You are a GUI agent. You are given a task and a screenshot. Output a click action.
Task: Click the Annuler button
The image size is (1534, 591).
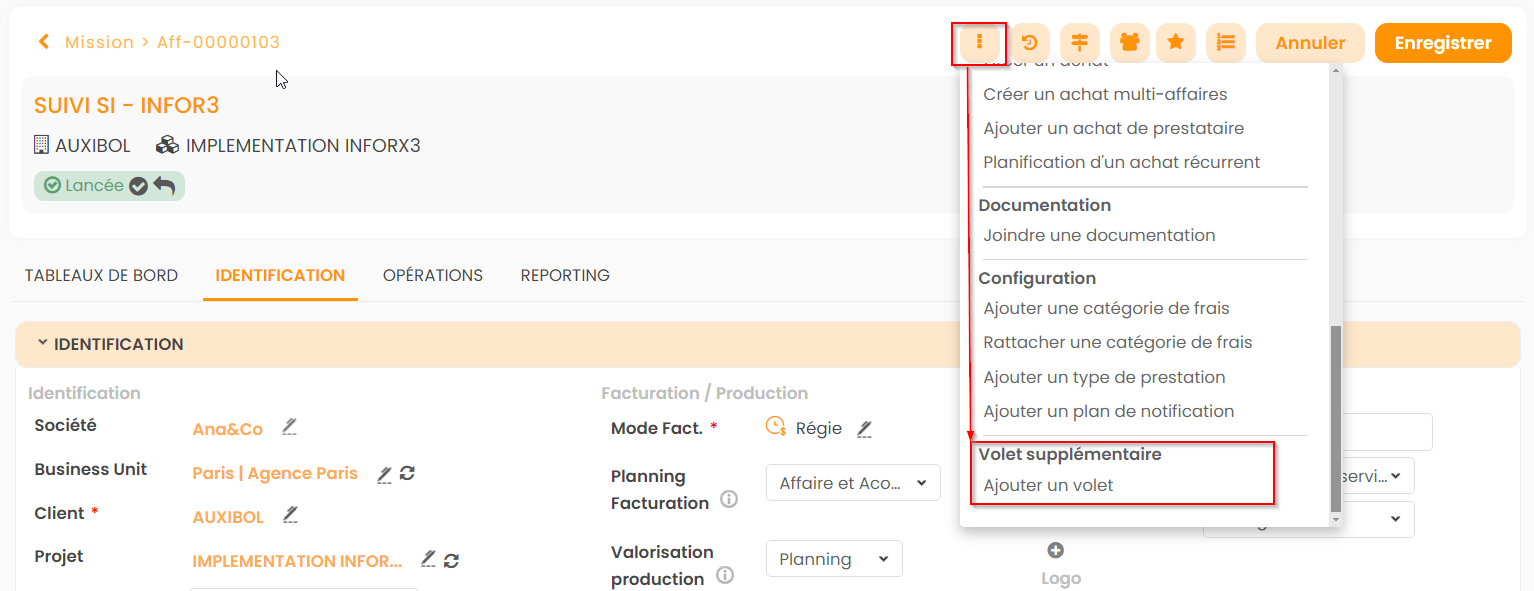[1310, 43]
